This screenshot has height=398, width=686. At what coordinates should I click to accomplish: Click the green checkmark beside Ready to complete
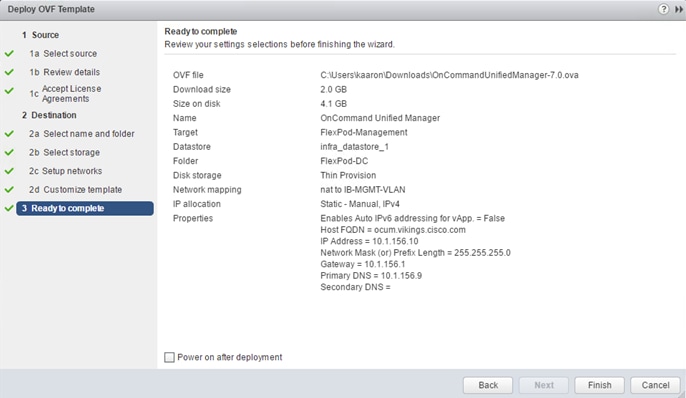9,208
